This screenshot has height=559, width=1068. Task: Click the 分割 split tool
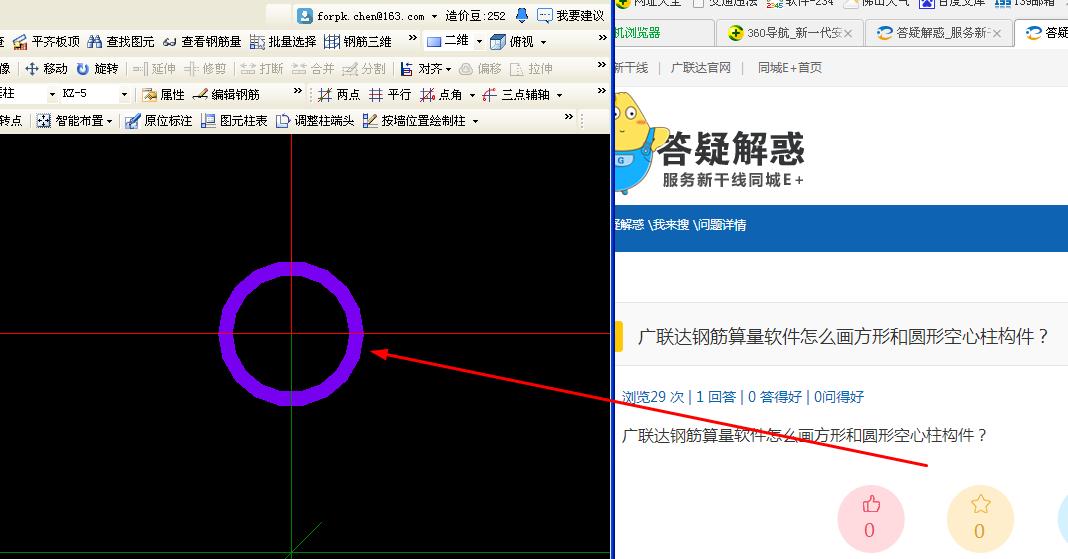[x=364, y=69]
